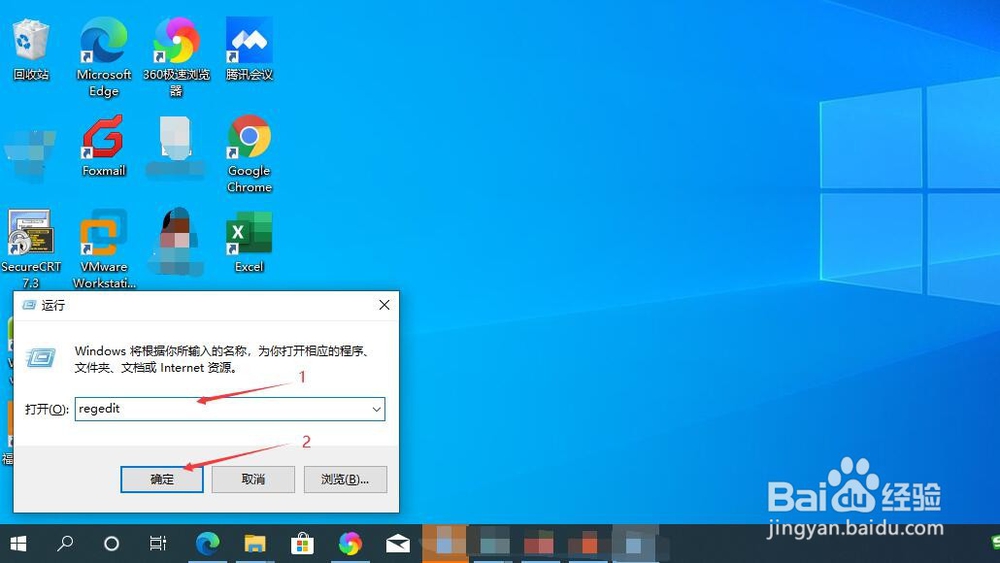Open Edge from the taskbar

tap(207, 543)
